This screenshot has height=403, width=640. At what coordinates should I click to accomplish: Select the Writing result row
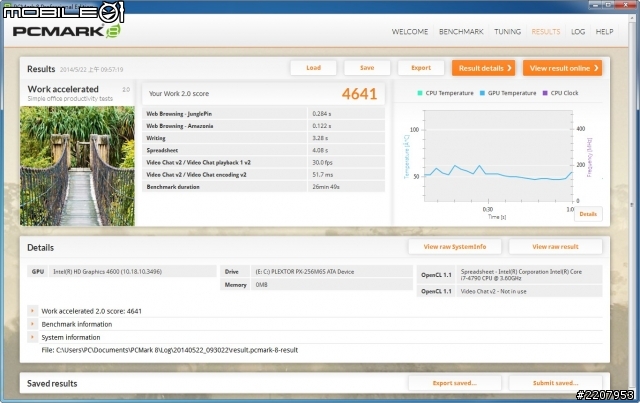(264, 138)
